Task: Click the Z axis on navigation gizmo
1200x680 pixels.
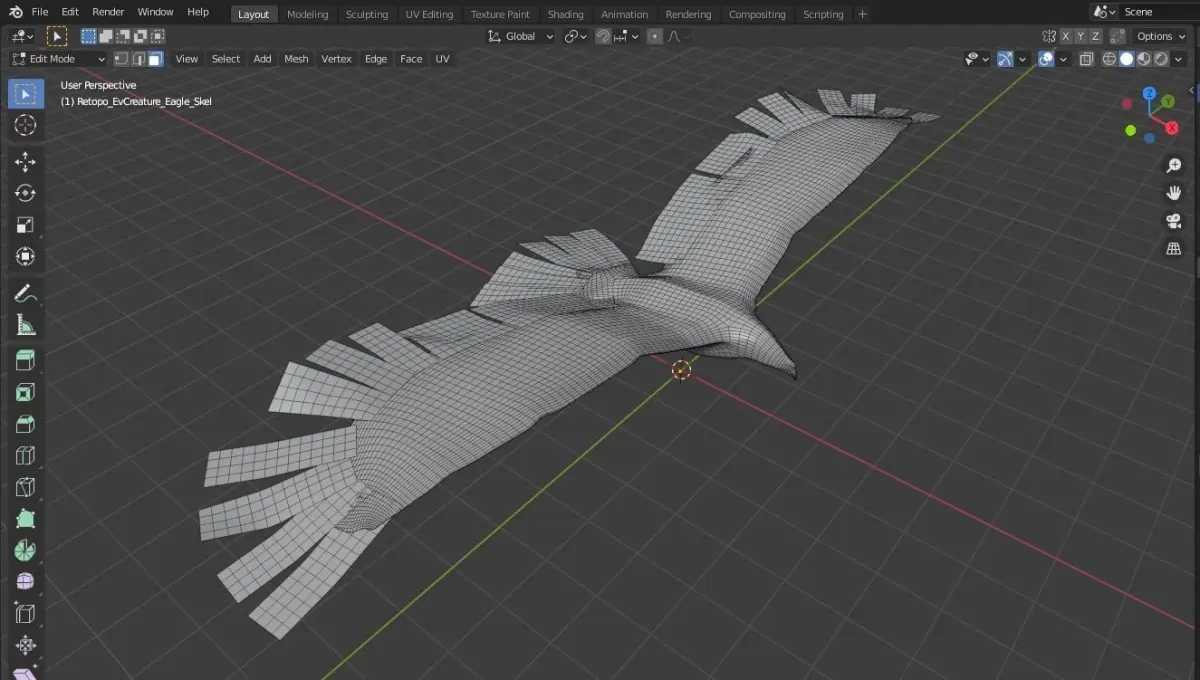Action: click(x=1150, y=94)
